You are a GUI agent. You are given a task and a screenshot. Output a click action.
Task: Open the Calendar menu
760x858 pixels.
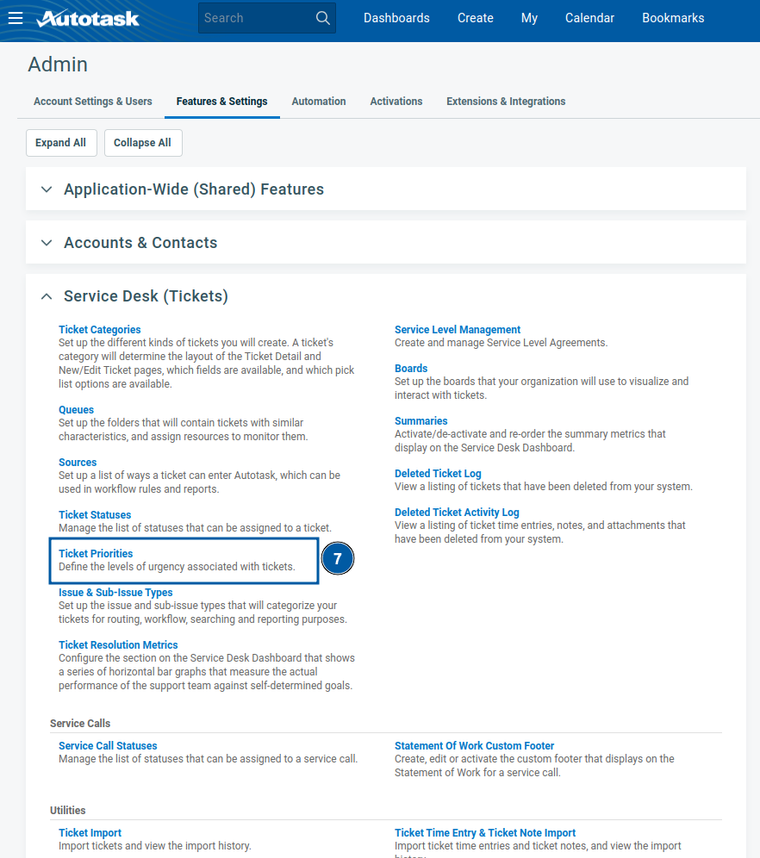(589, 18)
